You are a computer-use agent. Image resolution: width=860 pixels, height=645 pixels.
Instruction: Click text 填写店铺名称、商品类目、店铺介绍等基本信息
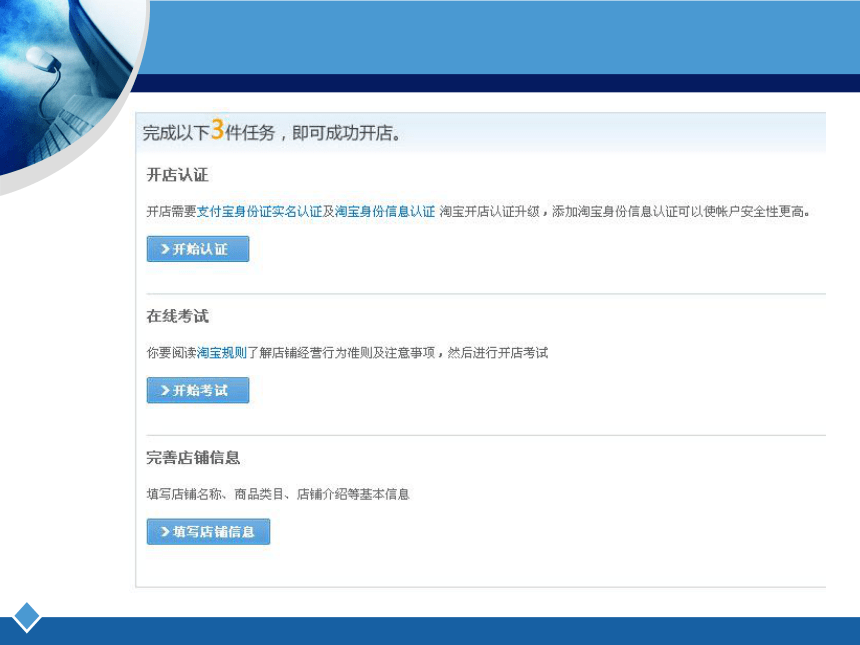(x=278, y=494)
